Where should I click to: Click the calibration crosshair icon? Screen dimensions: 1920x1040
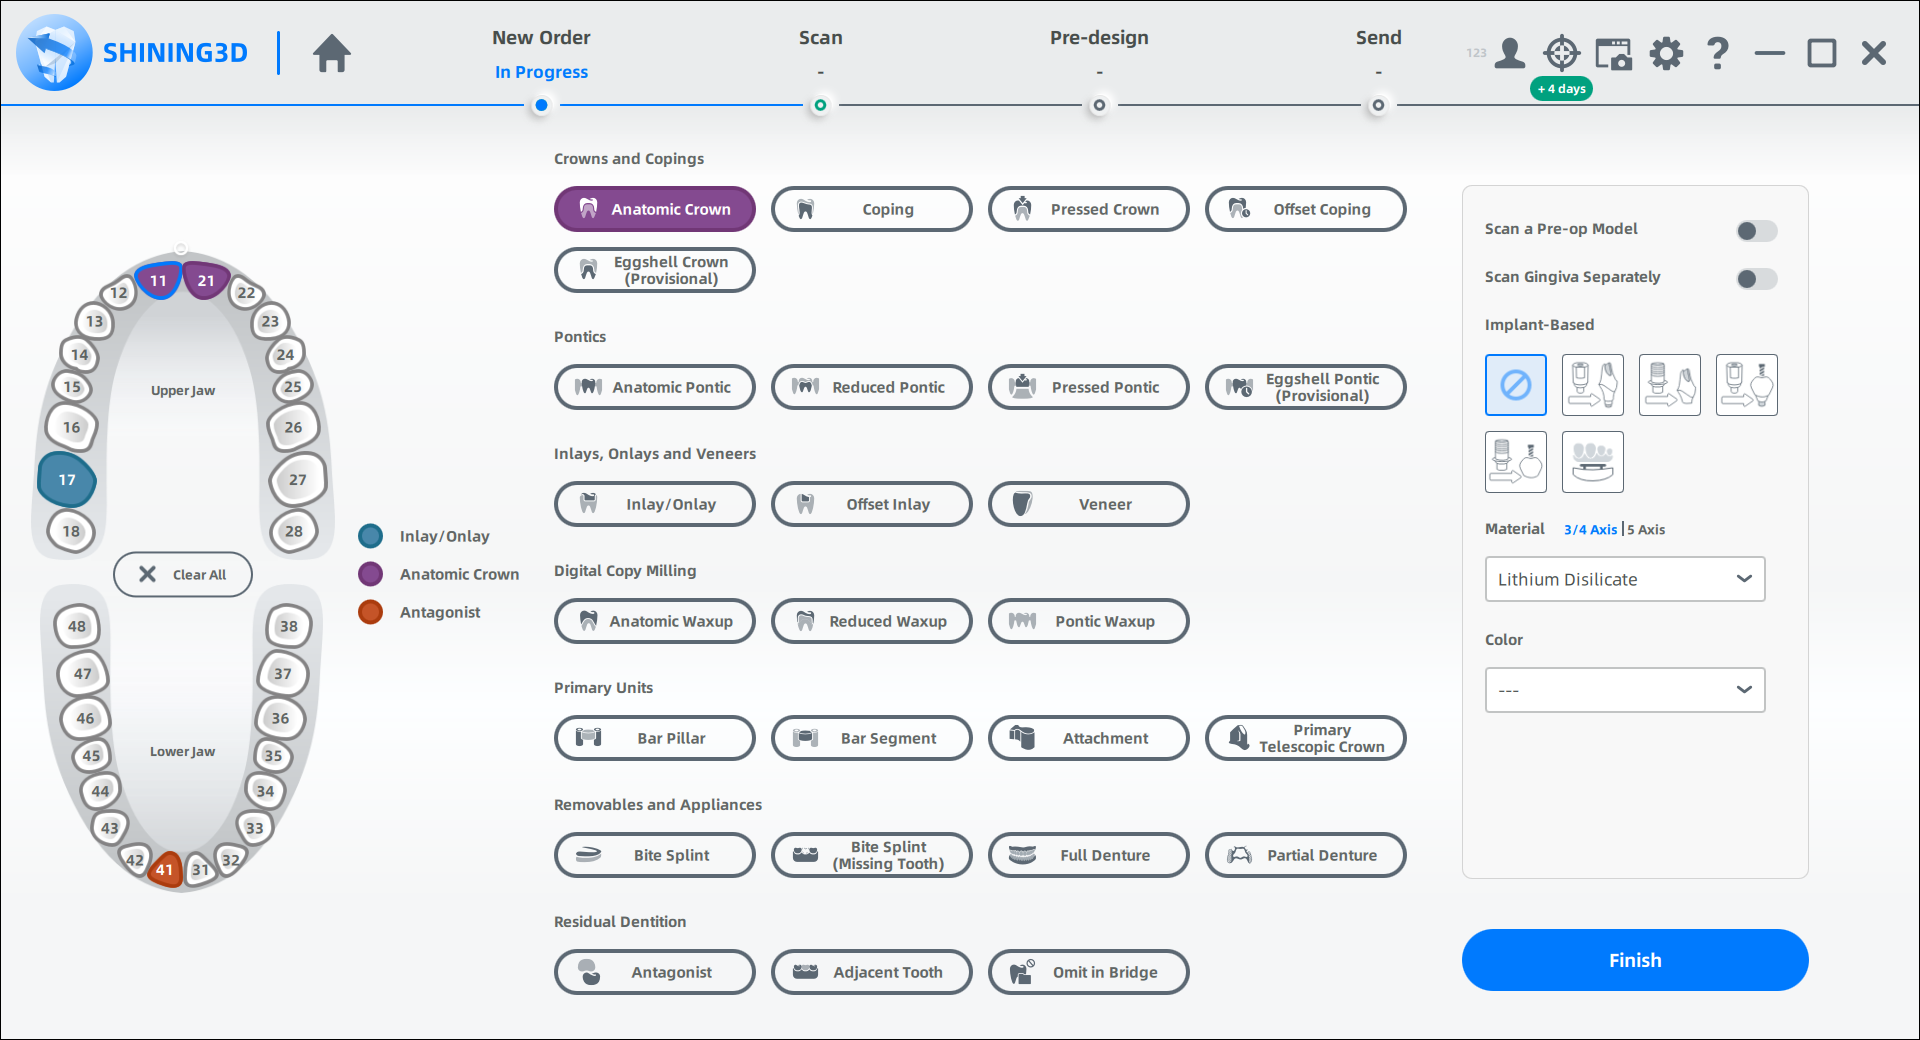(x=1561, y=53)
